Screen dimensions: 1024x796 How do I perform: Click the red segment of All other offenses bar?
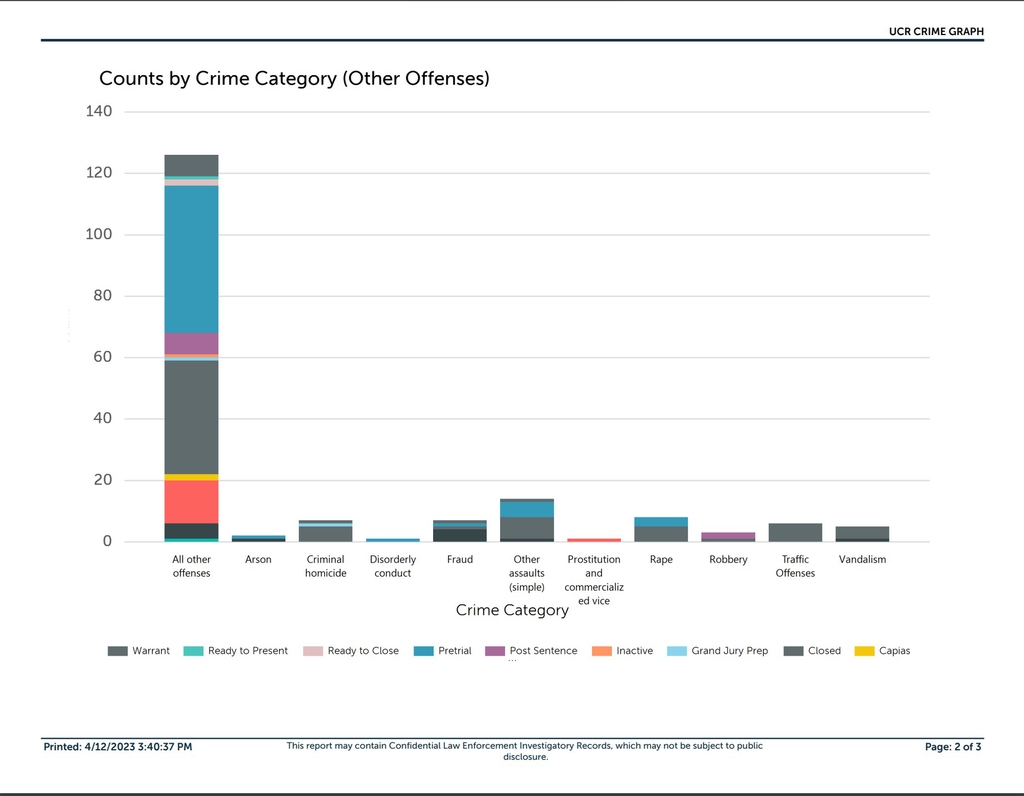pos(191,502)
